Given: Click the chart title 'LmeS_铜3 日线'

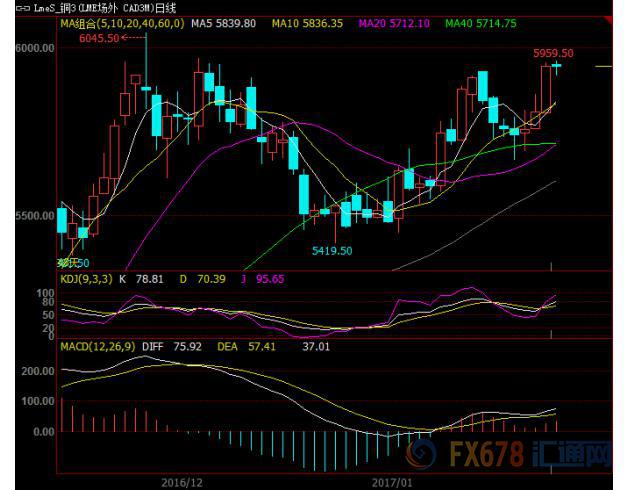Looking at the screenshot, I should click(x=105, y=8).
